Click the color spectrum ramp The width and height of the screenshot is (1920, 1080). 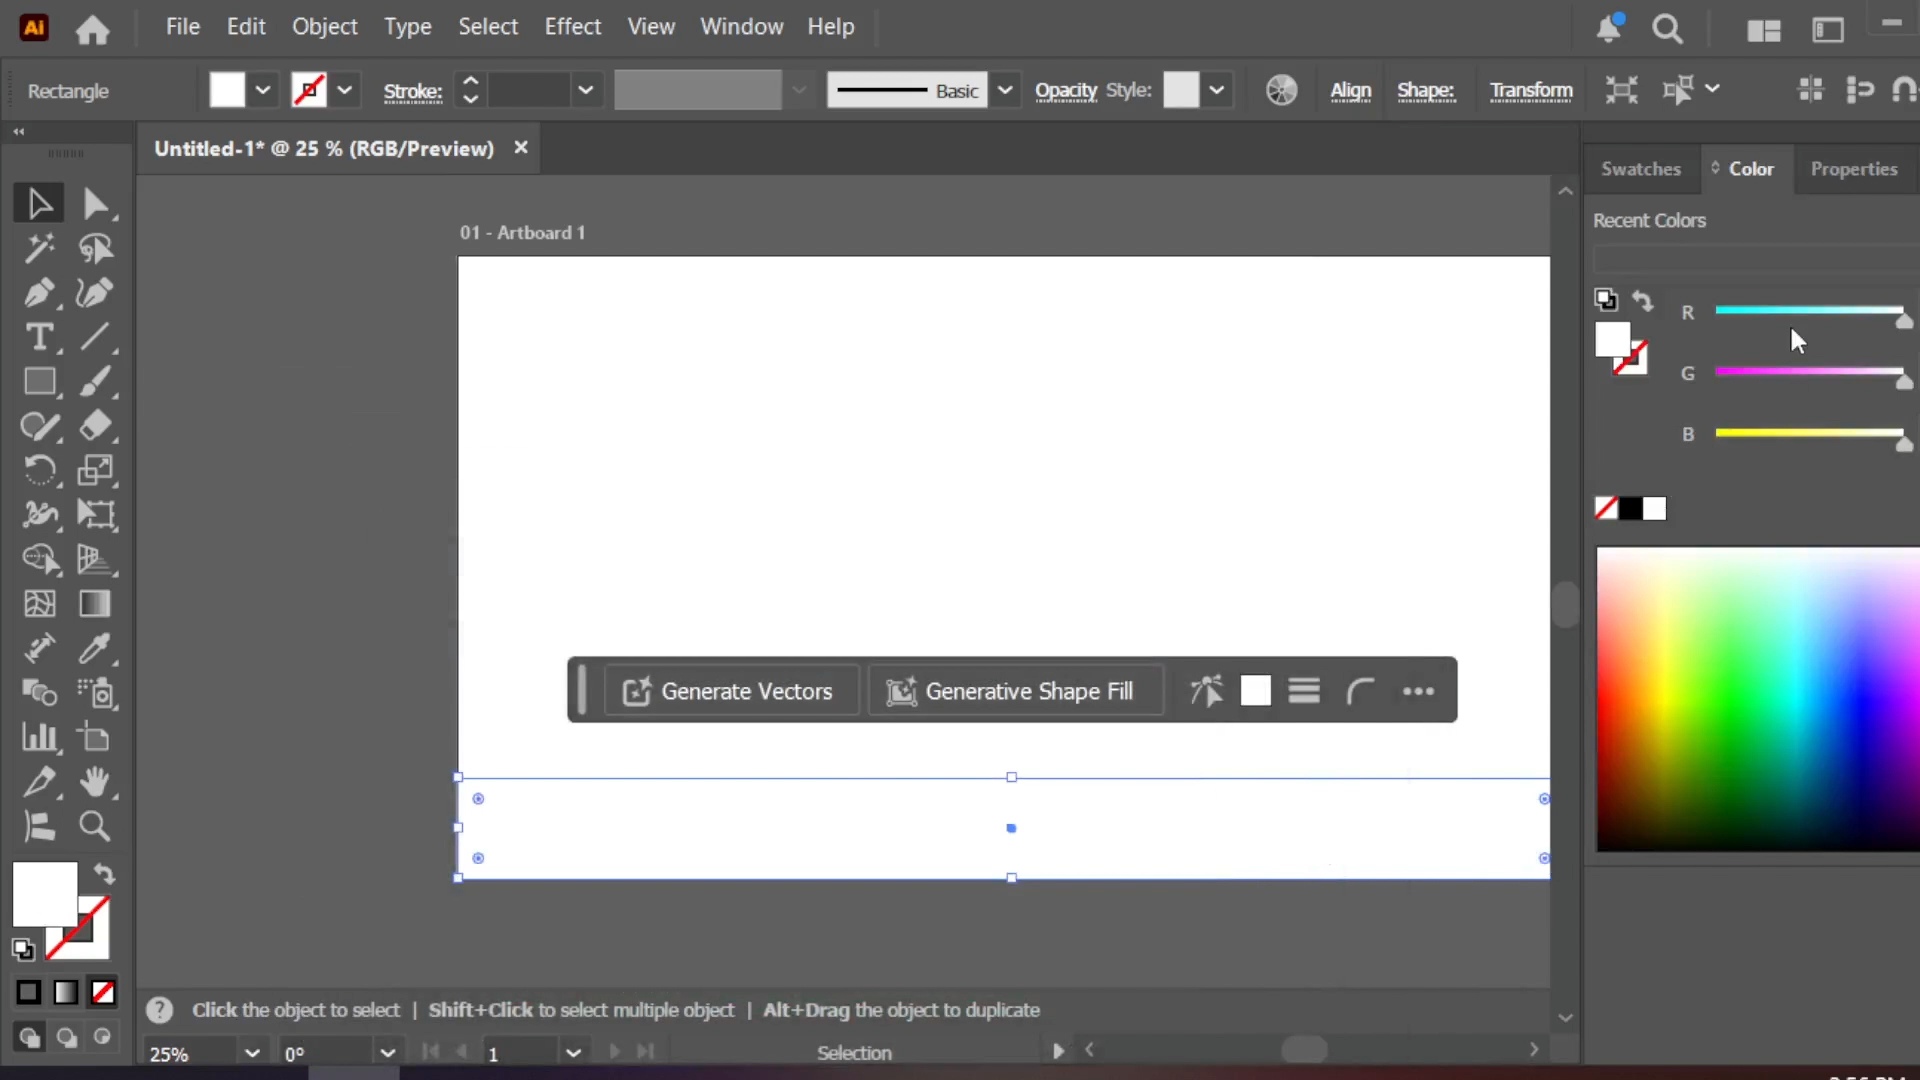click(1757, 699)
